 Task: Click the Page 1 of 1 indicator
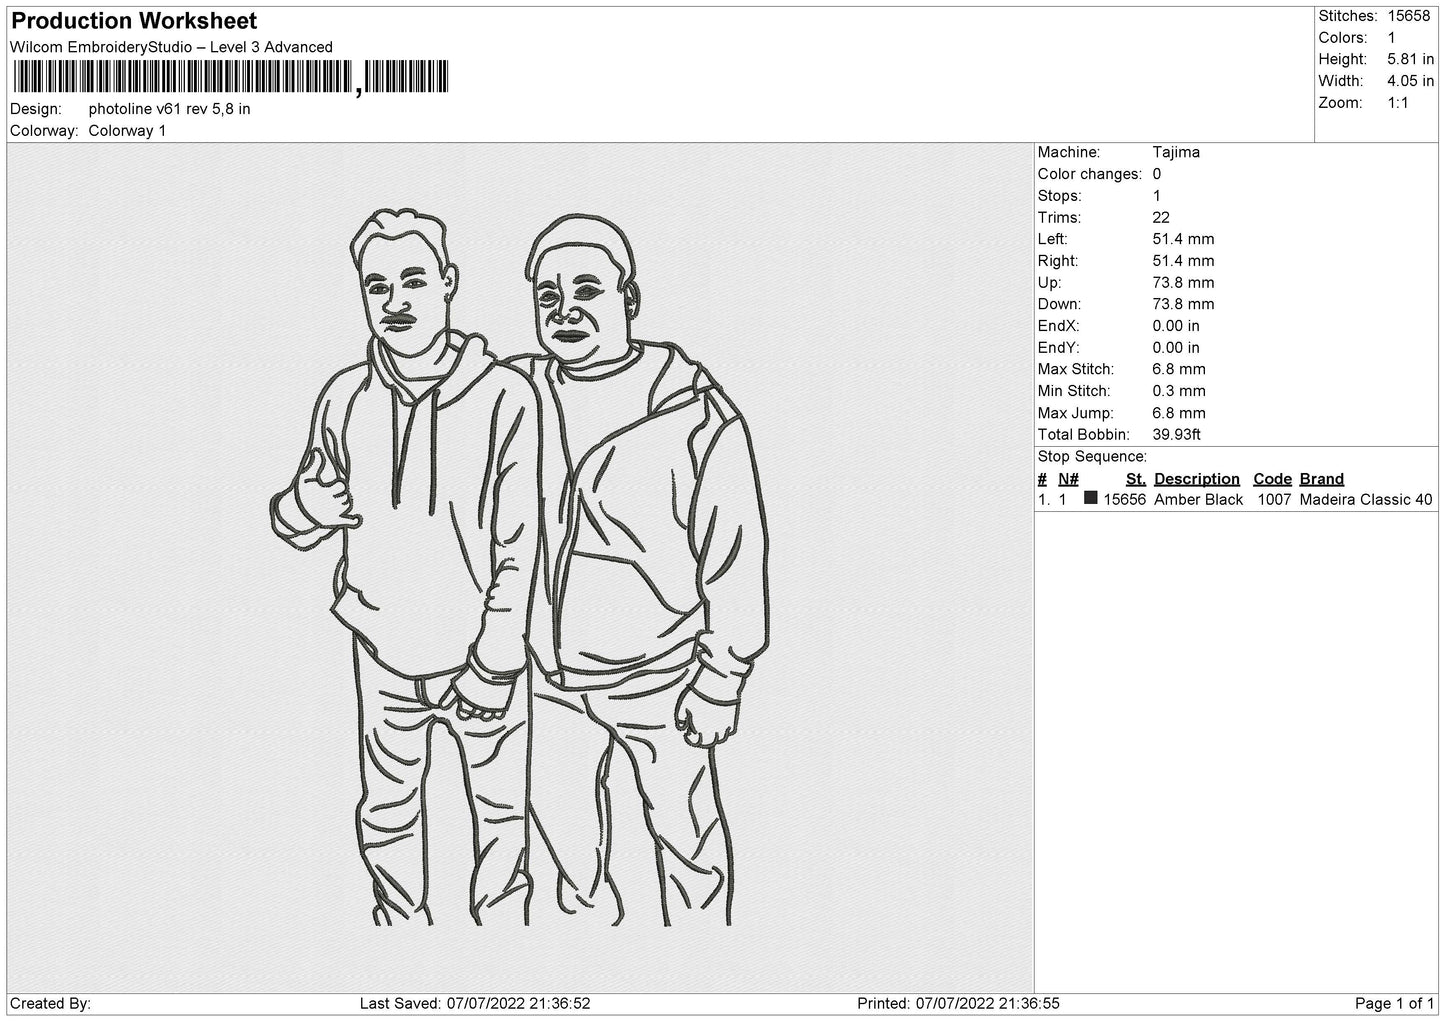coord(1394,1004)
